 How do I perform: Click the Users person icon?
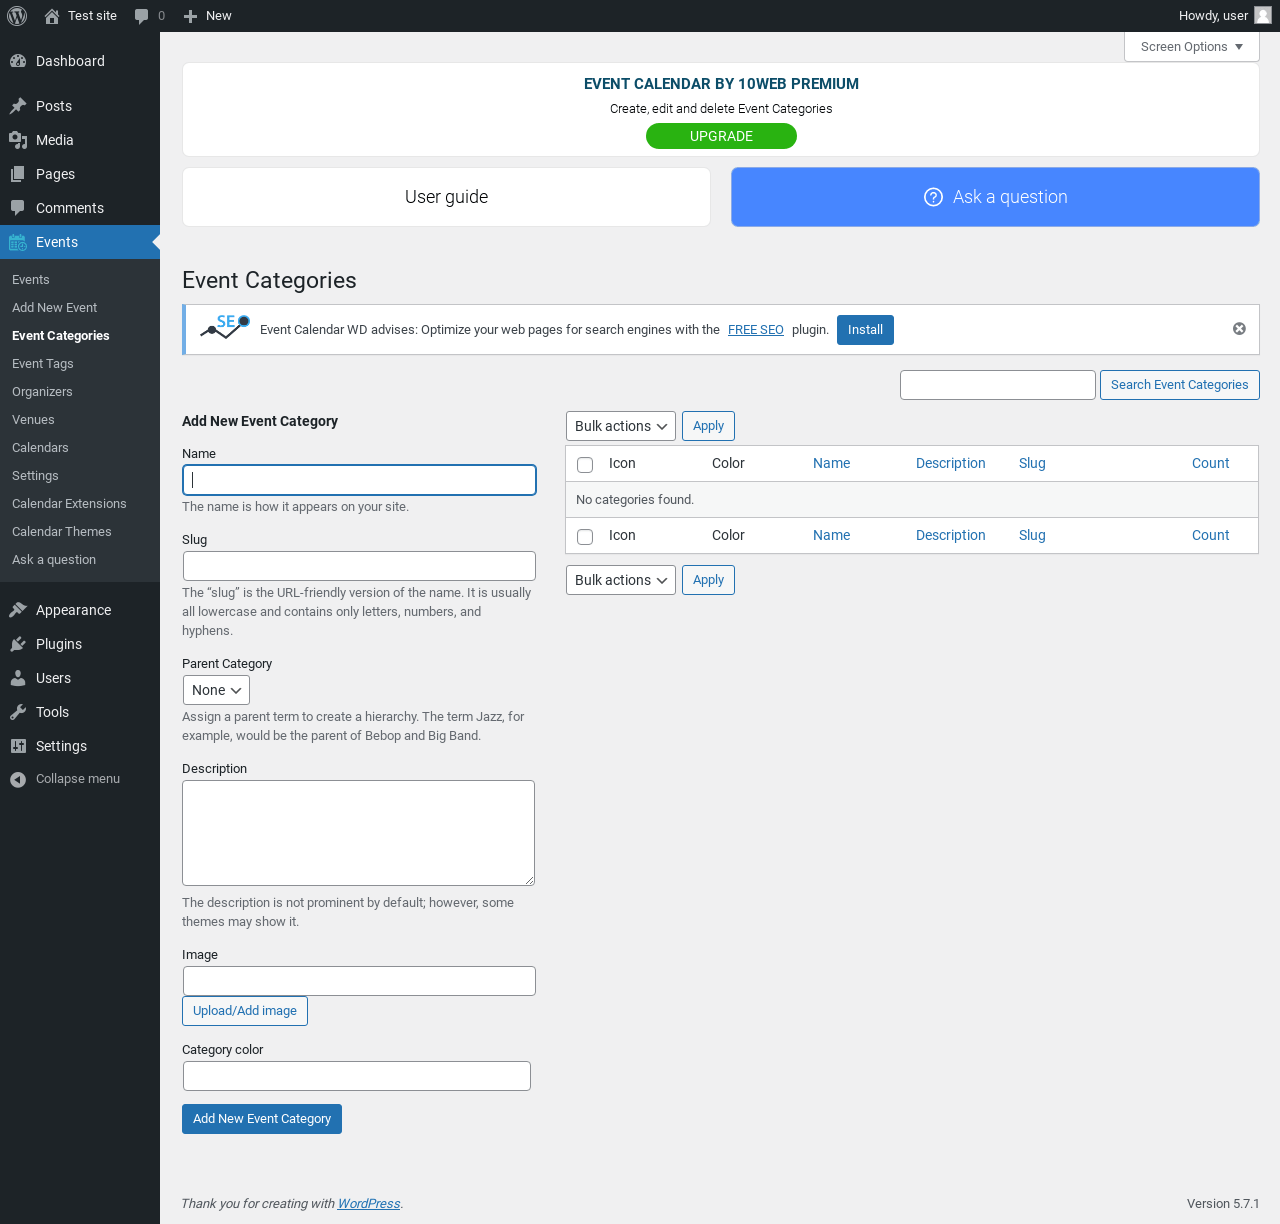(18, 678)
